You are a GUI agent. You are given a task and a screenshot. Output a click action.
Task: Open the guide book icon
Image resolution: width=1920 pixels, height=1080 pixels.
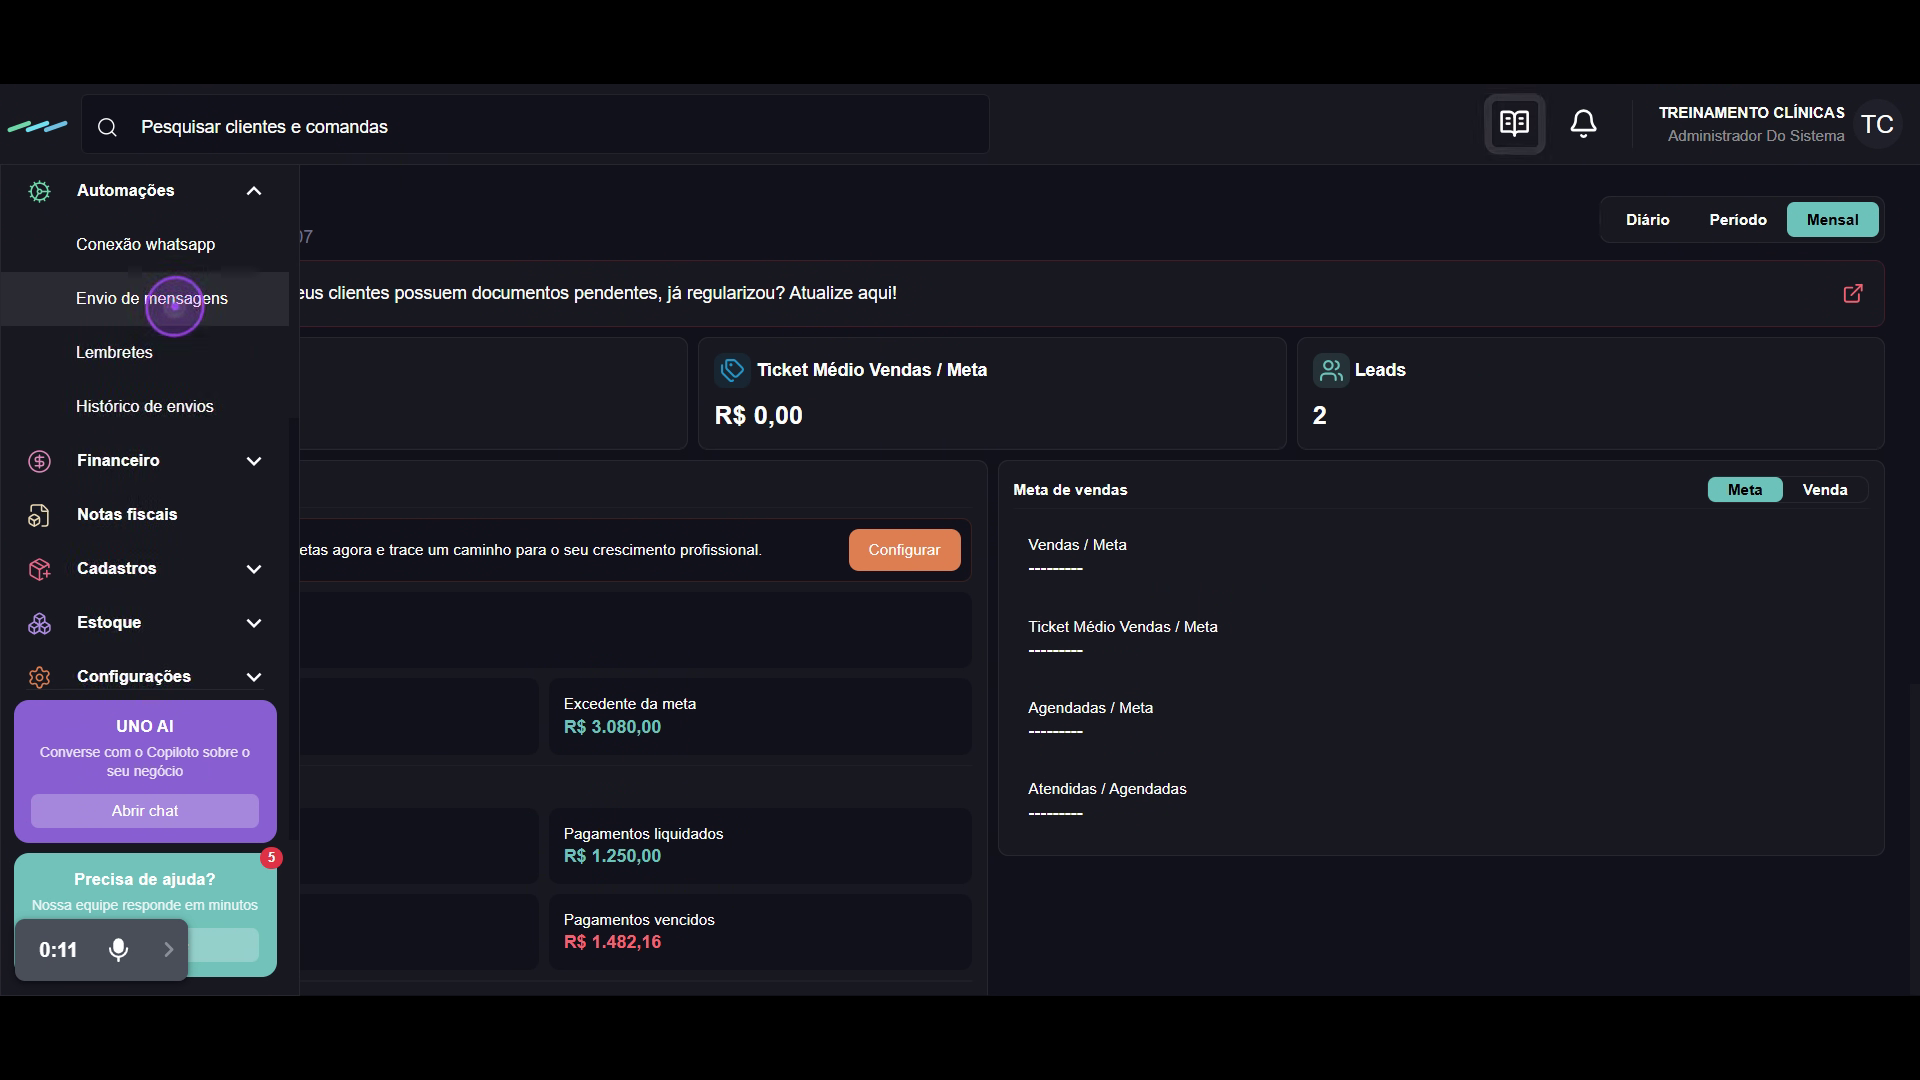1514,124
